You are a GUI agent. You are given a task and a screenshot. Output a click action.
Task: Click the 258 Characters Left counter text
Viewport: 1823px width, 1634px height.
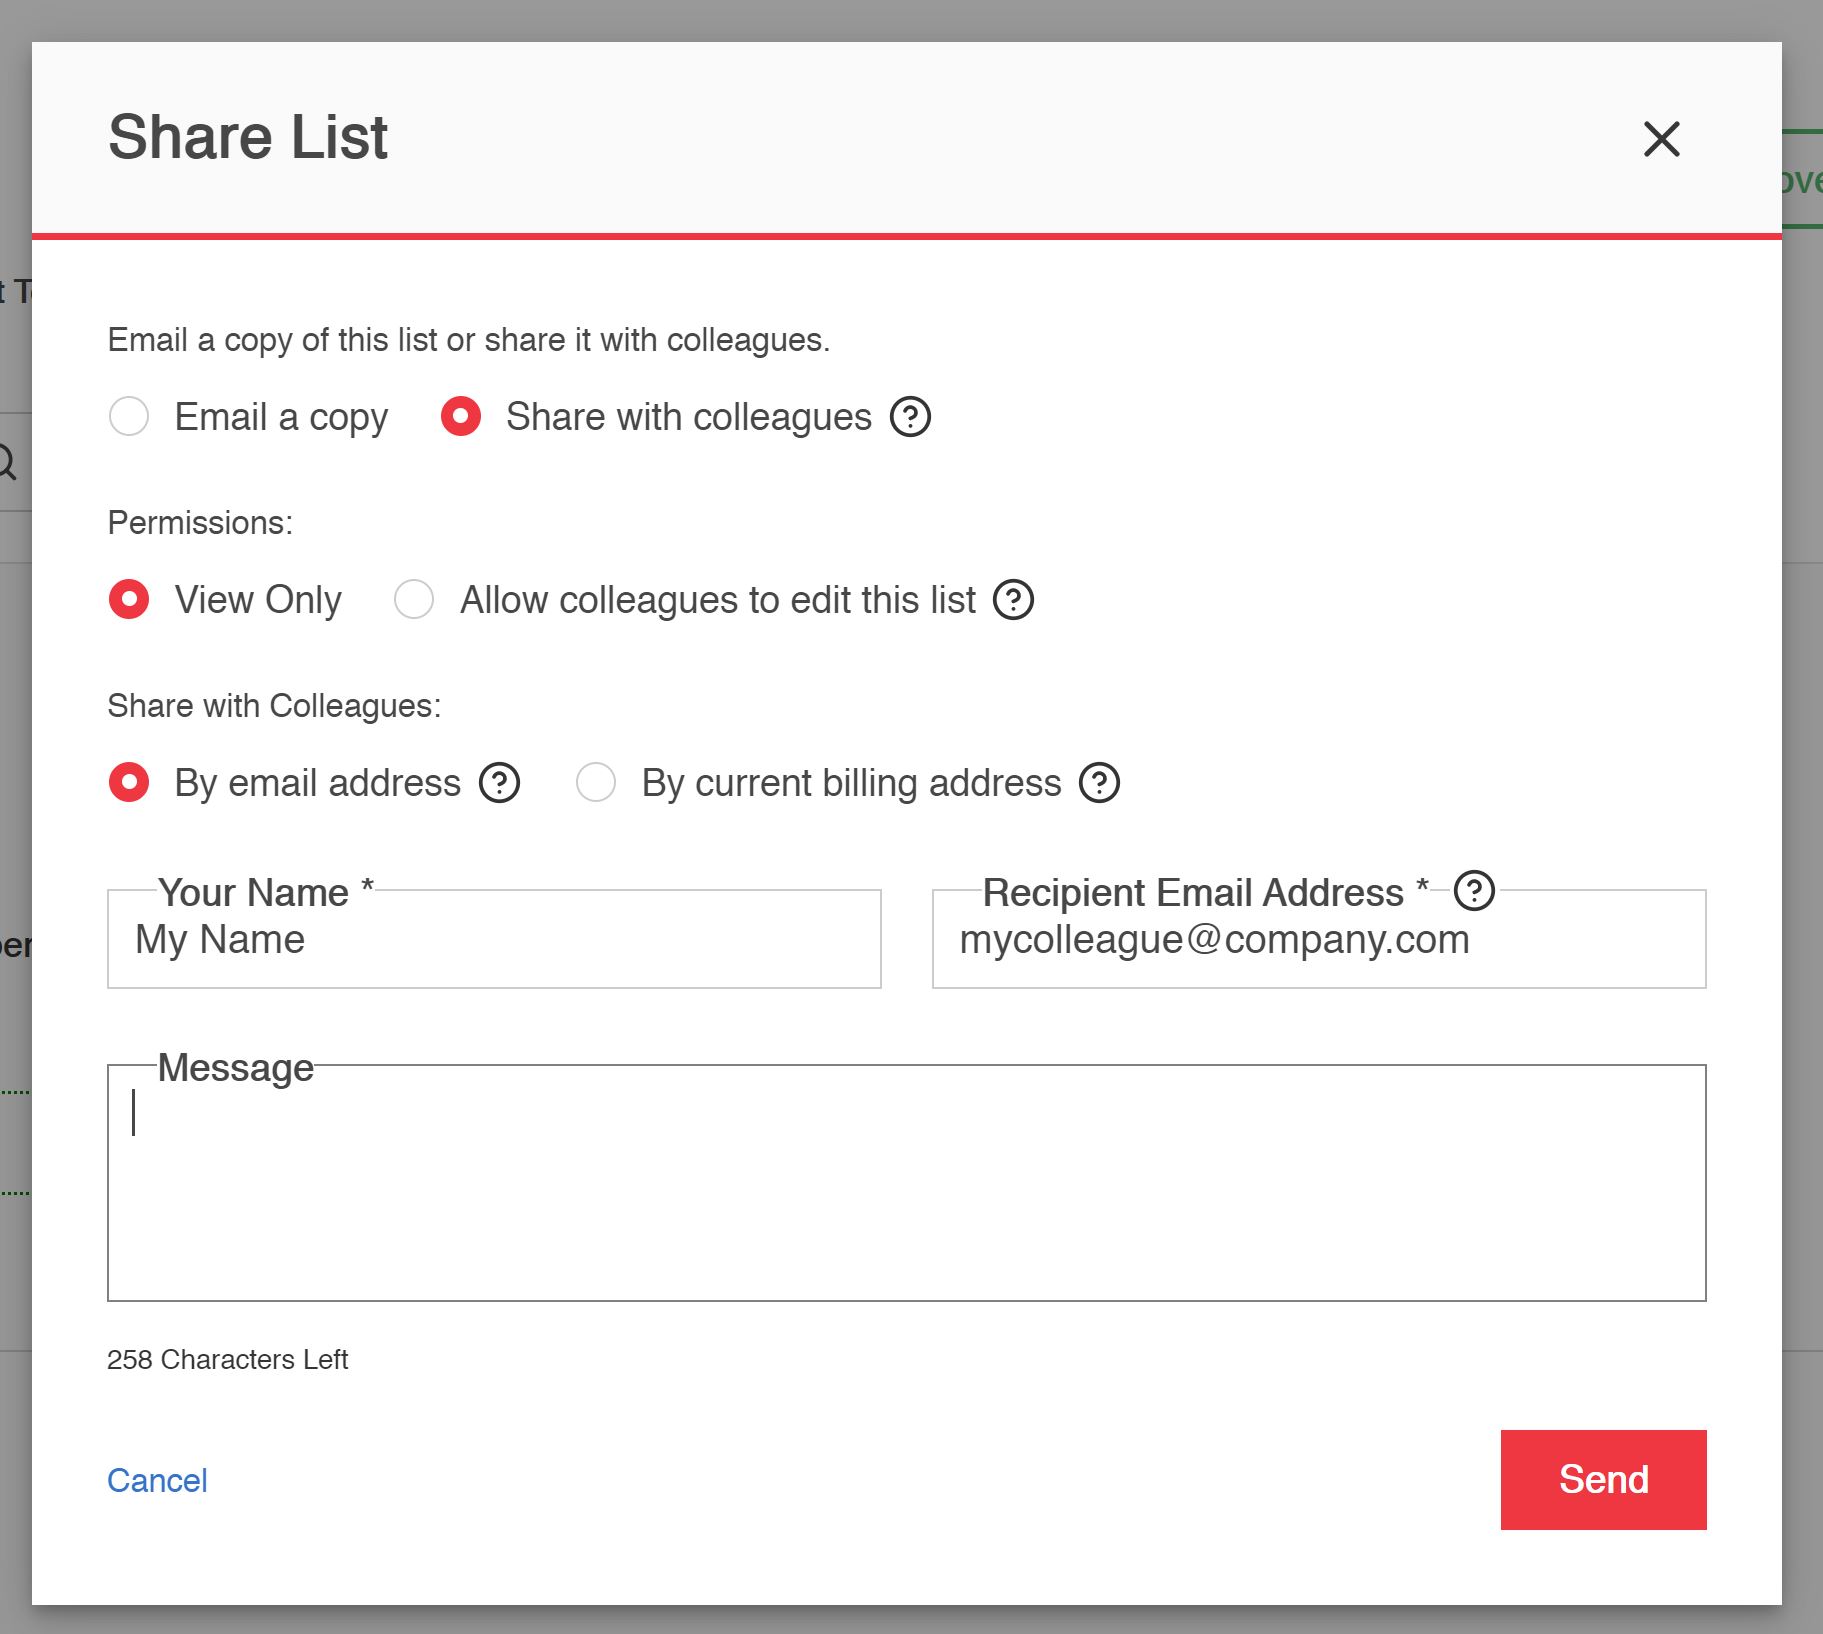pos(227,1360)
